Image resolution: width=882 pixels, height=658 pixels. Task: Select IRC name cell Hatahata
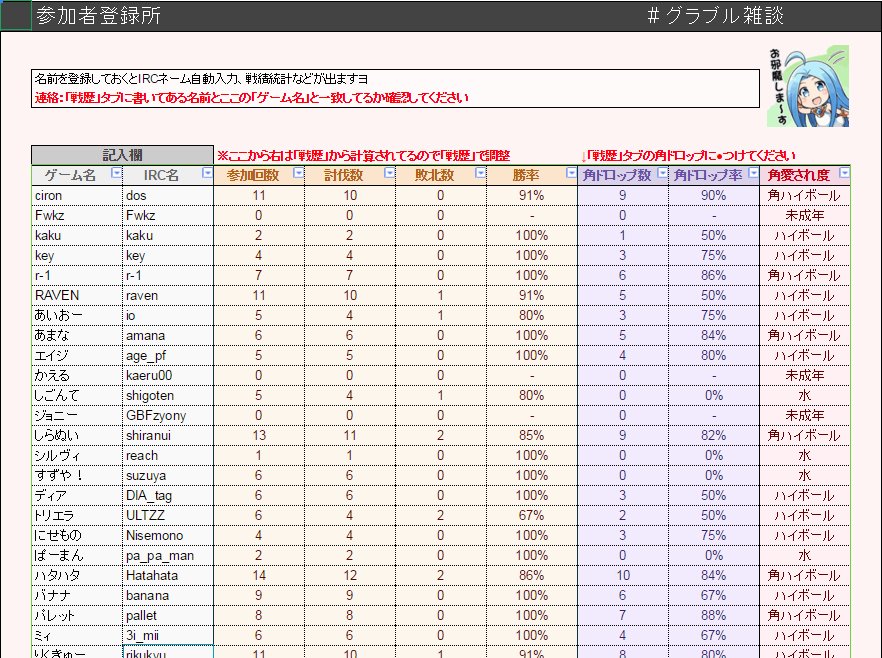tap(168, 575)
